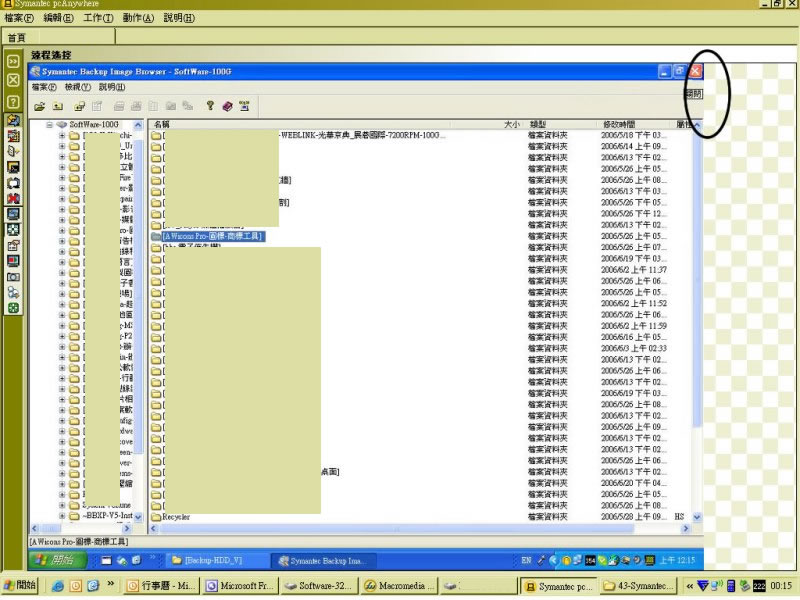Click the tree pane scroll-left arrow
800x600 pixels.
[35, 529]
